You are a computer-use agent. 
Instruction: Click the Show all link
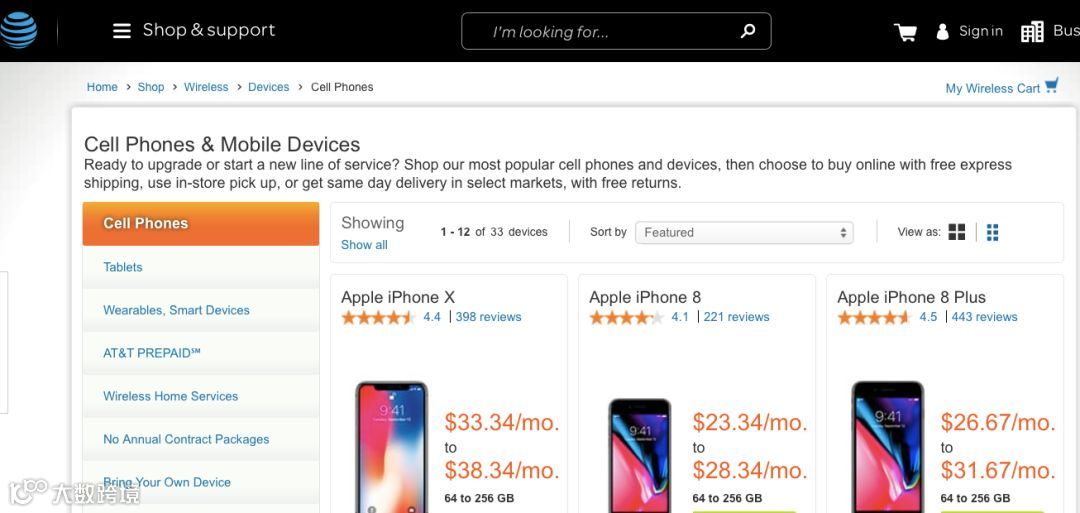364,245
